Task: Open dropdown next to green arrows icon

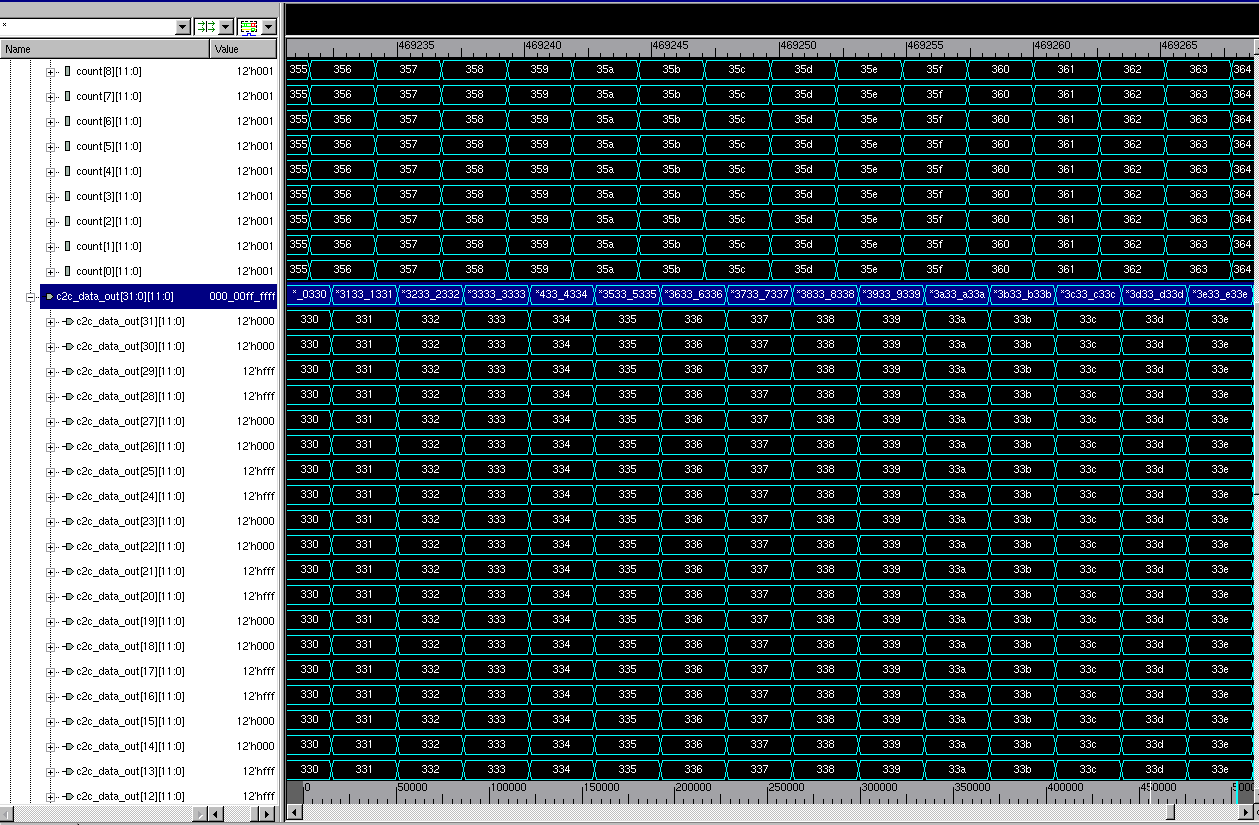Action: [225, 27]
